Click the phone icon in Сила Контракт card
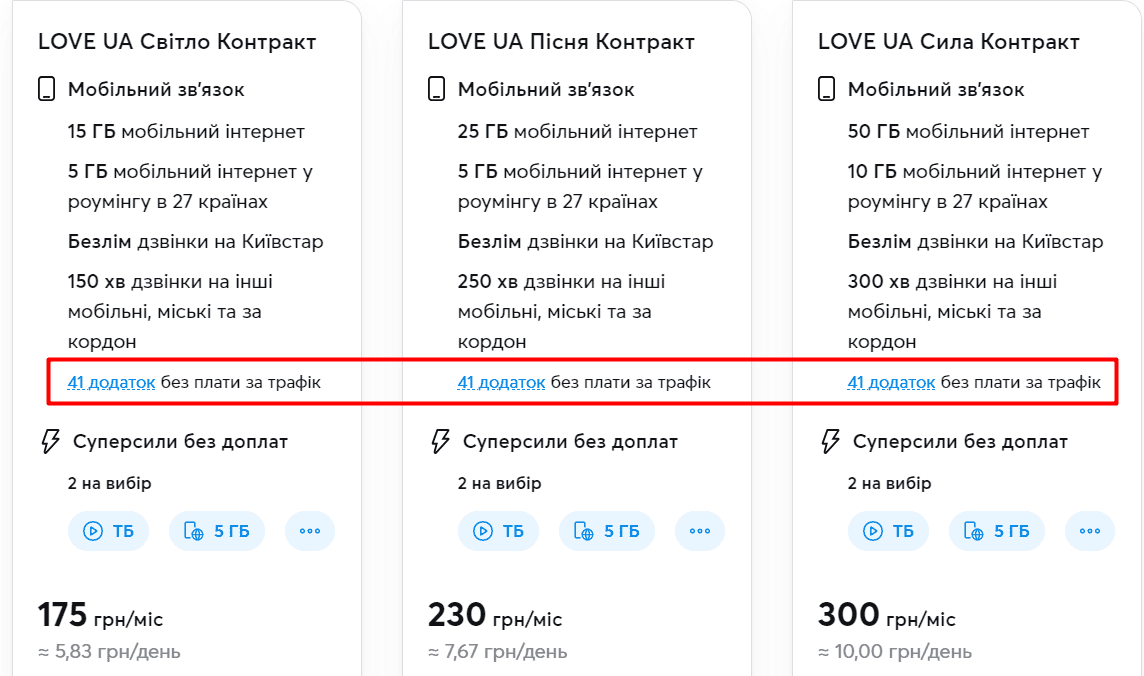 [x=826, y=90]
